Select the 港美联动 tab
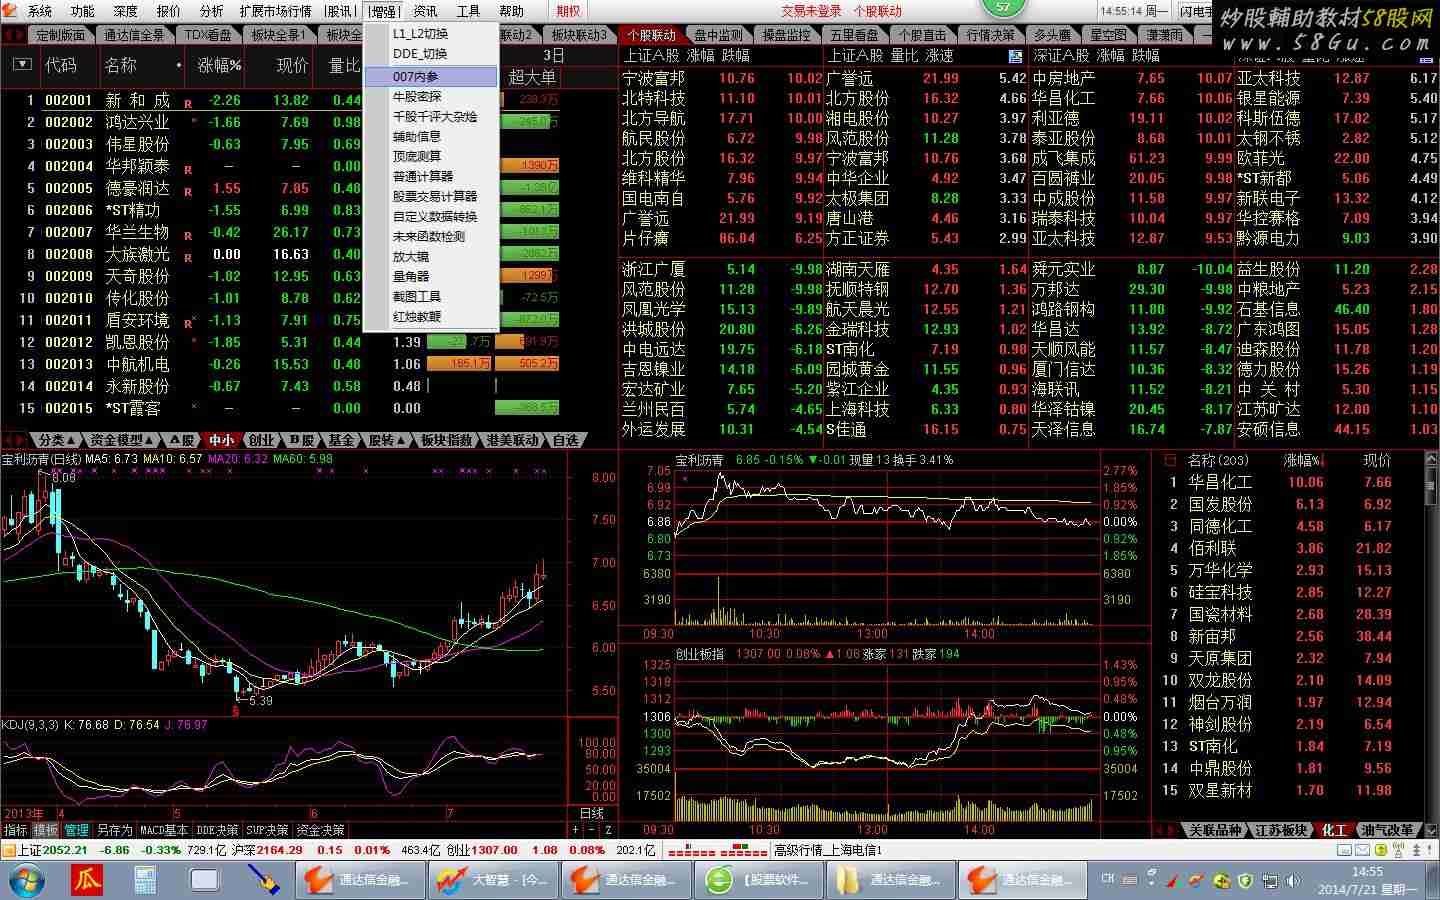 [512, 440]
